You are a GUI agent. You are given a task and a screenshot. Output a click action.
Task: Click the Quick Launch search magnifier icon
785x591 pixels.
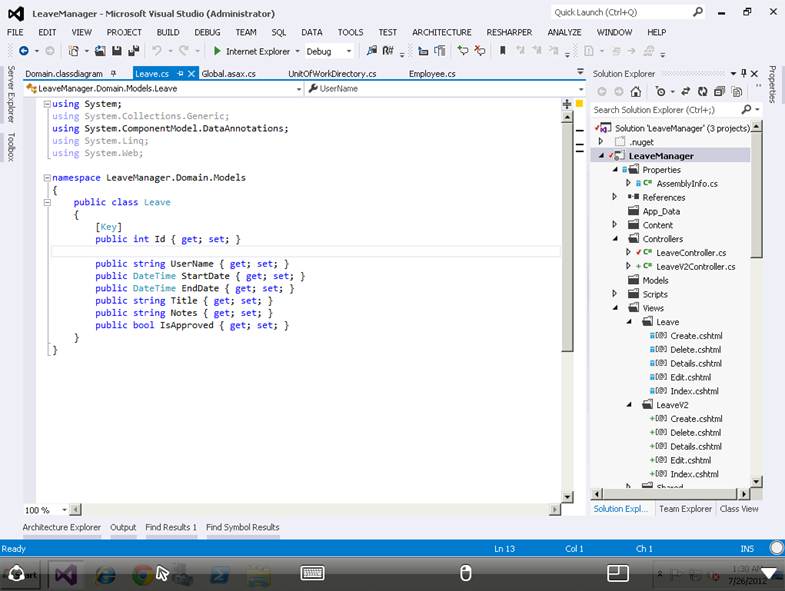click(698, 12)
